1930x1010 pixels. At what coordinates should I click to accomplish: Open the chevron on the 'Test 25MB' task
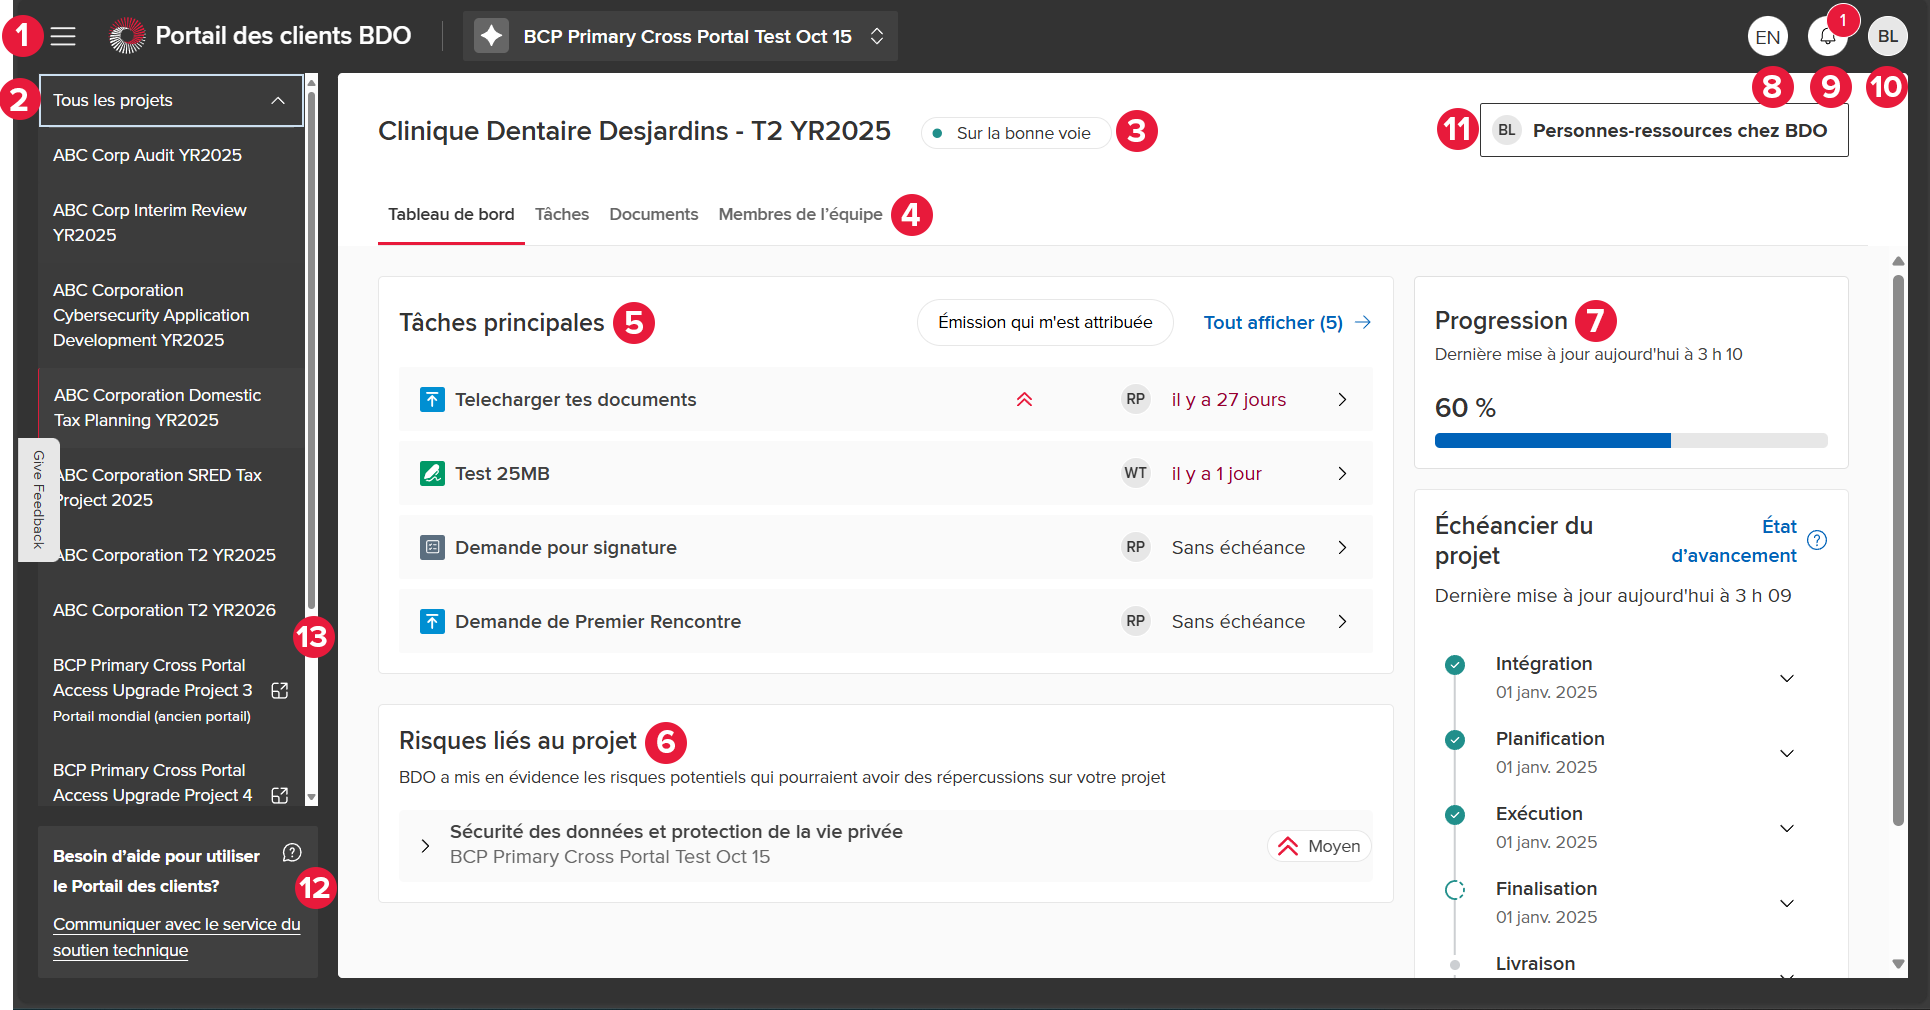click(1342, 473)
